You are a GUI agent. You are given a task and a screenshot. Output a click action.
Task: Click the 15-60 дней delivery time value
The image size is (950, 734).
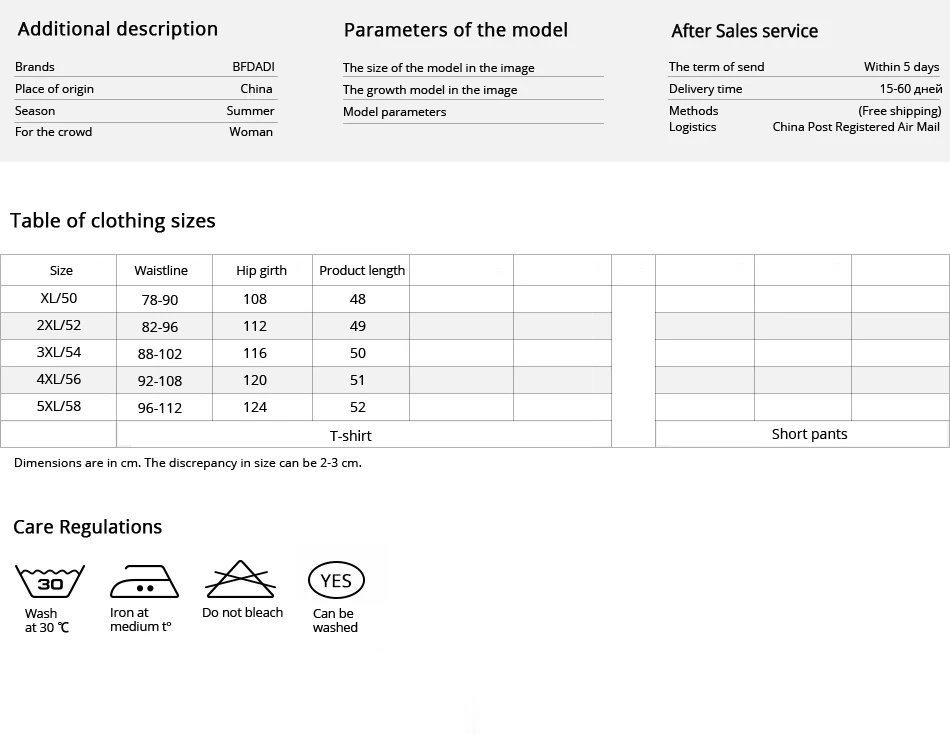(911, 89)
